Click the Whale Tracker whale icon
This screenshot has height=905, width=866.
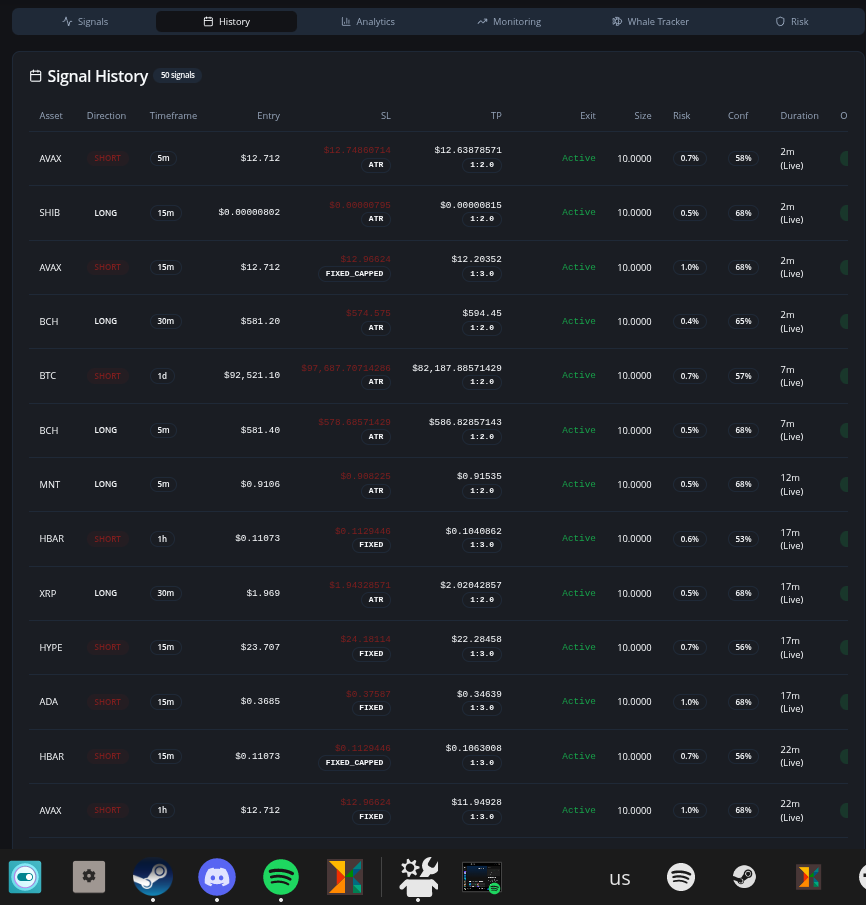pos(617,21)
